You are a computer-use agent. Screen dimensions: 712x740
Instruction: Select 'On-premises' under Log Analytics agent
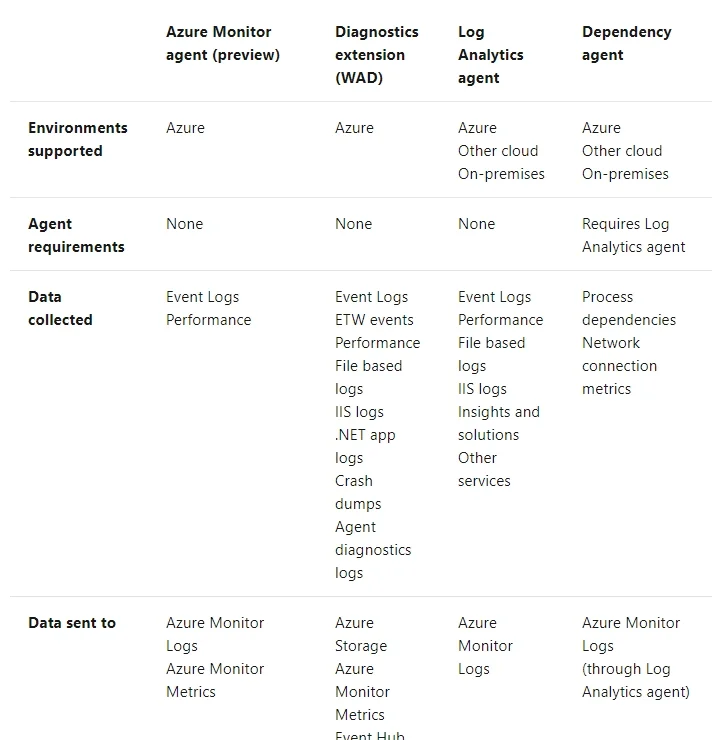[x=501, y=174]
